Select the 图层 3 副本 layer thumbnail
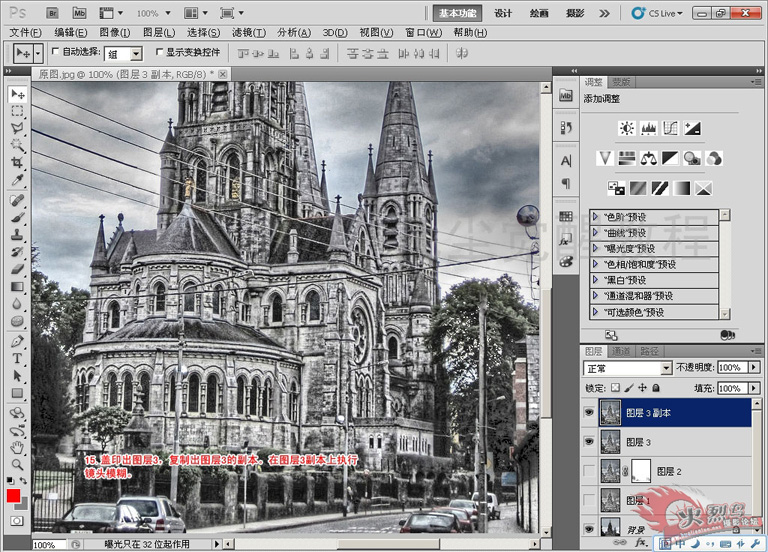The height and width of the screenshot is (552, 768). [x=610, y=412]
